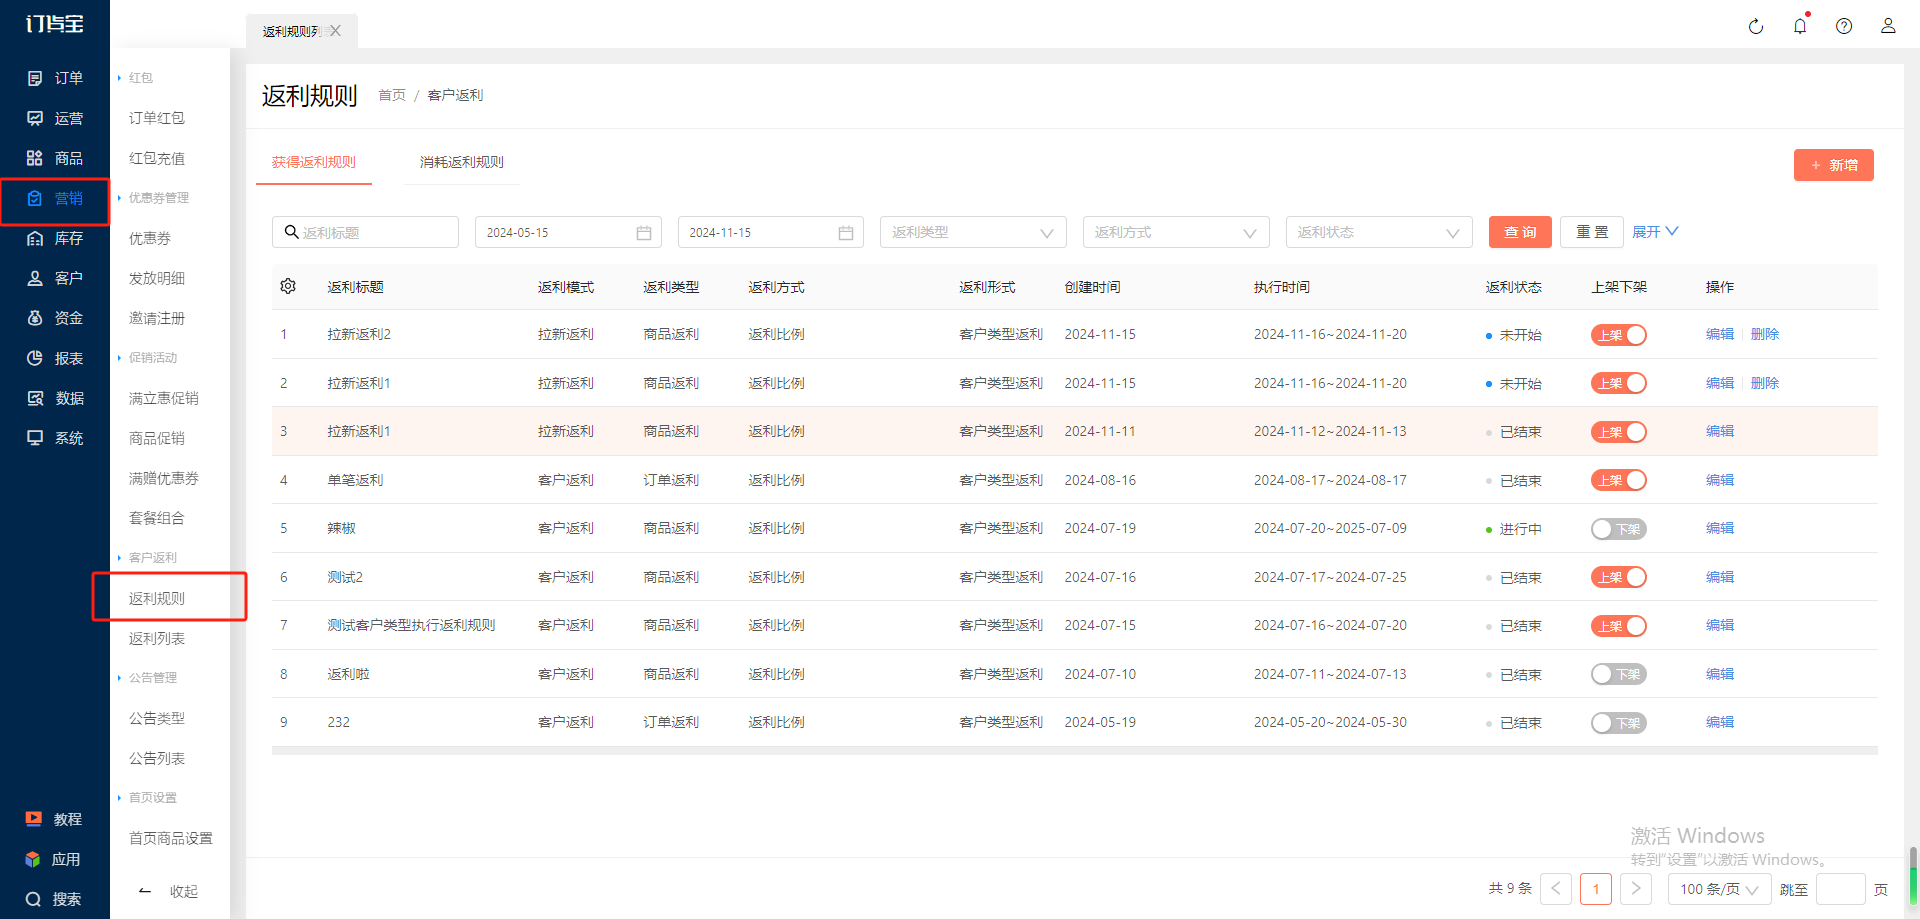Switch to 消耗返利规则 tab
This screenshot has height=919, width=1920.
tap(462, 162)
